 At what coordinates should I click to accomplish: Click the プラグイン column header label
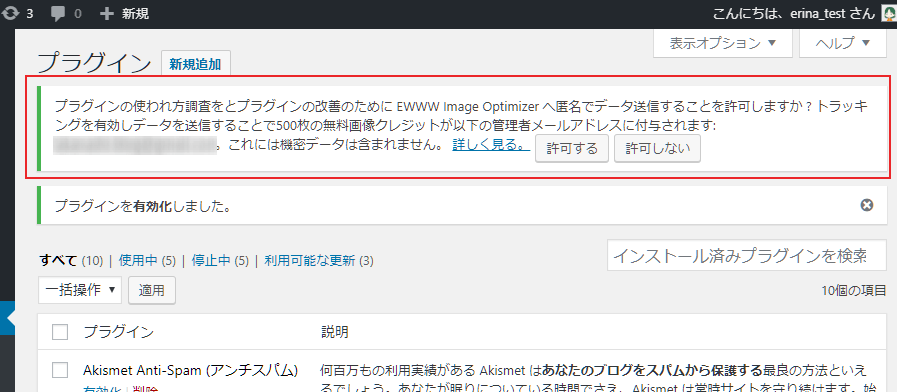point(118,332)
